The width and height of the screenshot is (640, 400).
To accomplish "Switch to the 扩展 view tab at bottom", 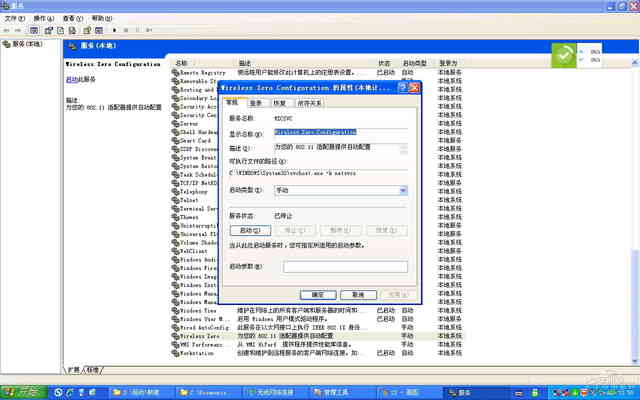I will click(x=74, y=370).
